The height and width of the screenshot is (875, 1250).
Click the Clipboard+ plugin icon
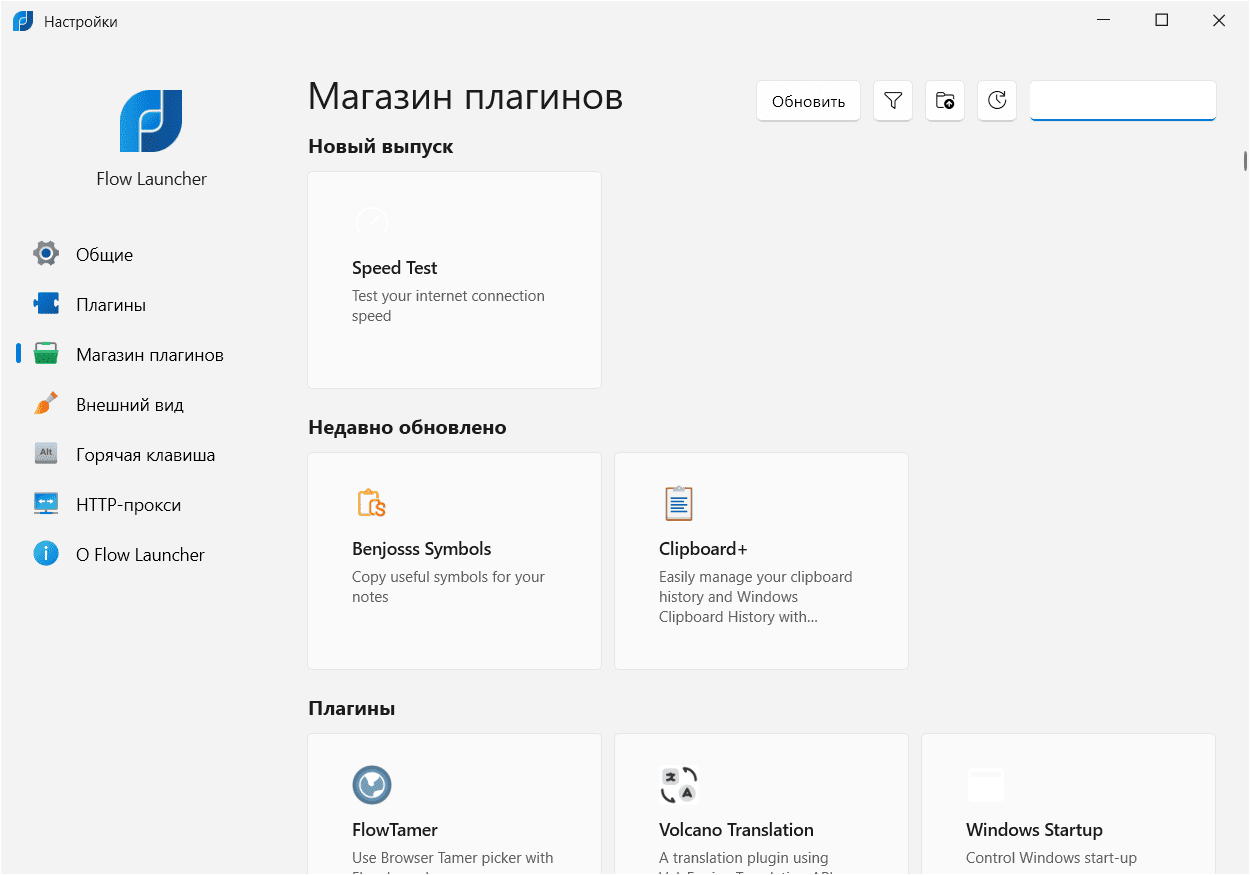click(x=679, y=503)
